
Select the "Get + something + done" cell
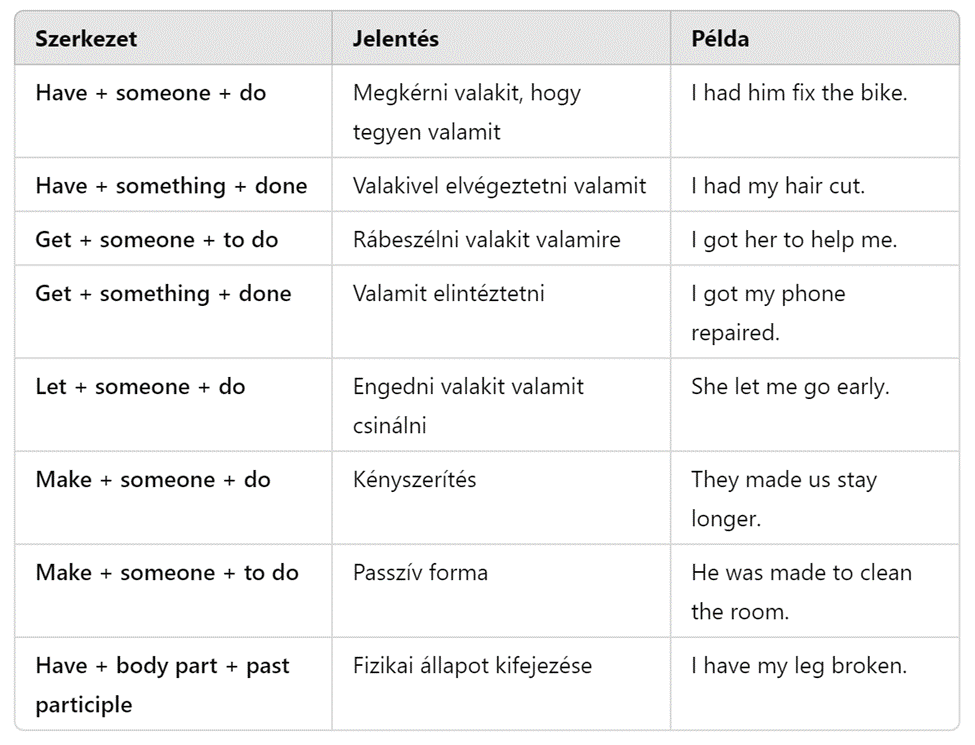point(163,294)
